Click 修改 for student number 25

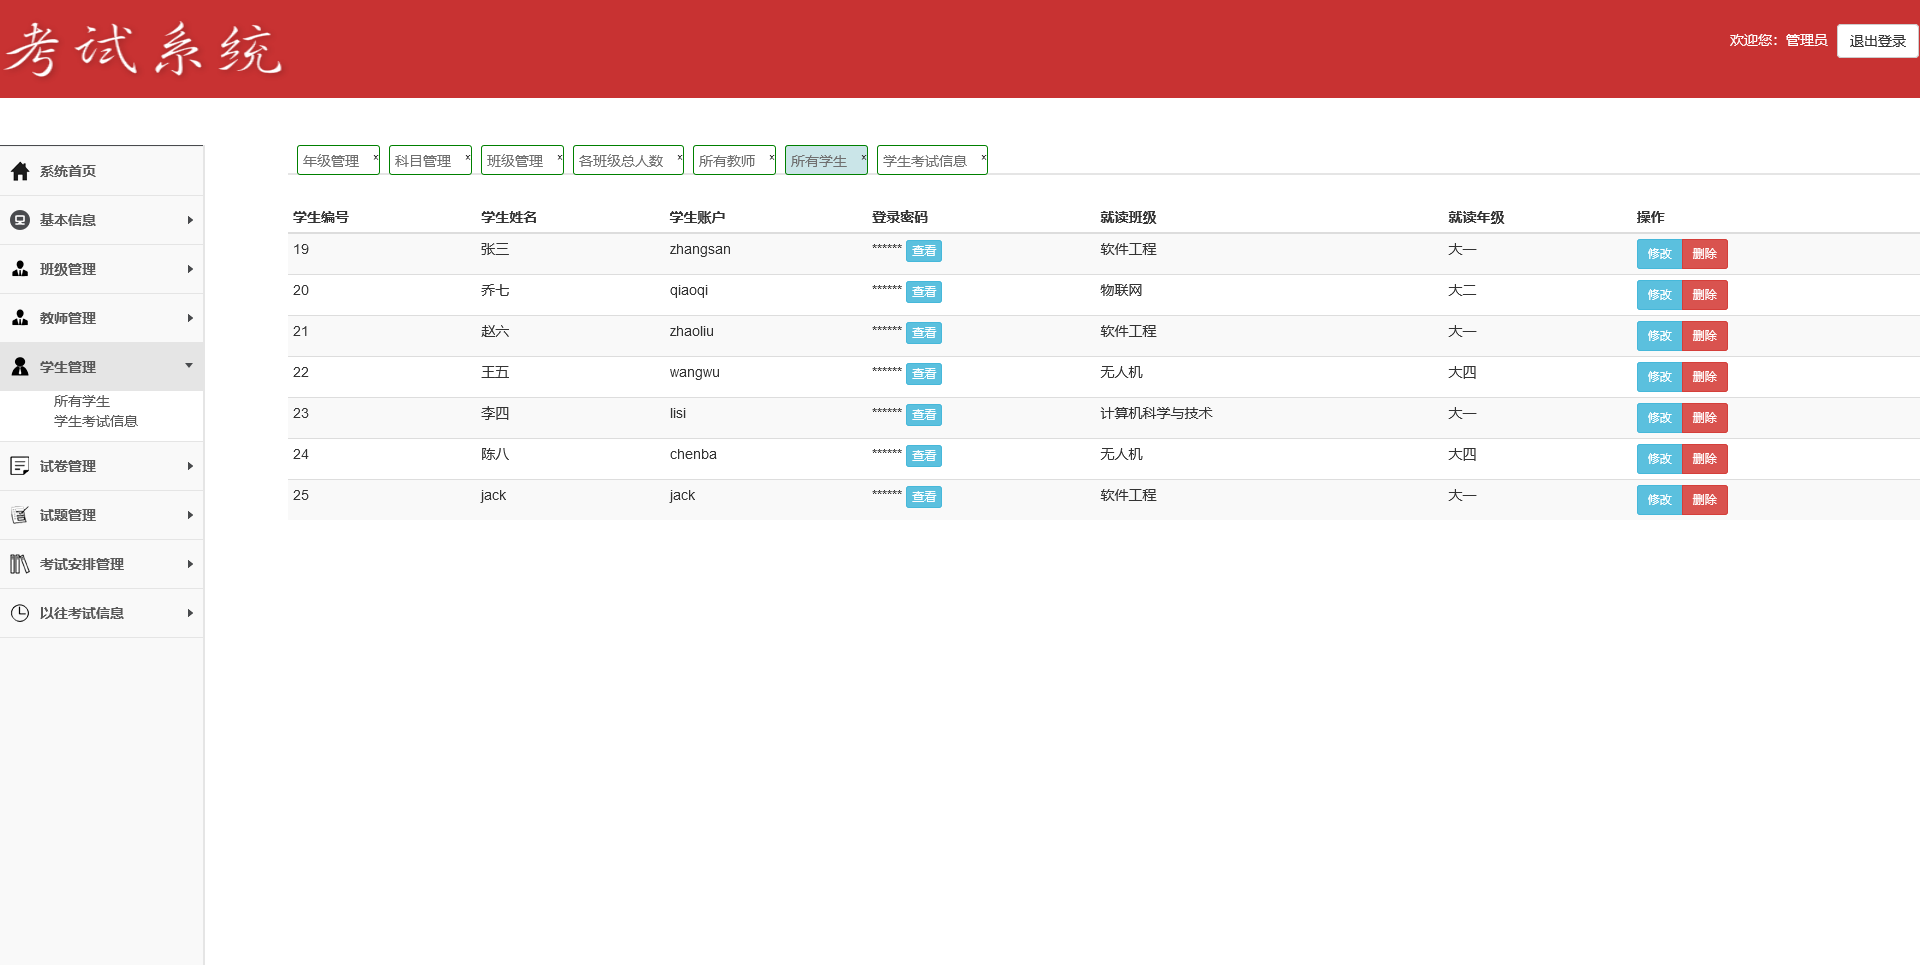click(1659, 500)
